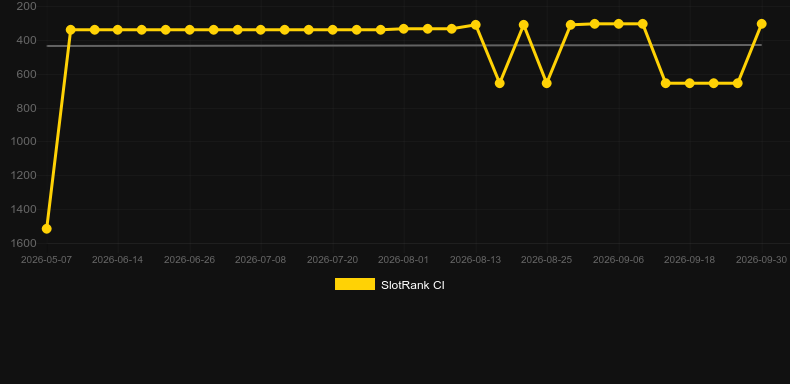Click the 2026-07-08 x-axis date label
The height and width of the screenshot is (384, 790).
[260, 260]
